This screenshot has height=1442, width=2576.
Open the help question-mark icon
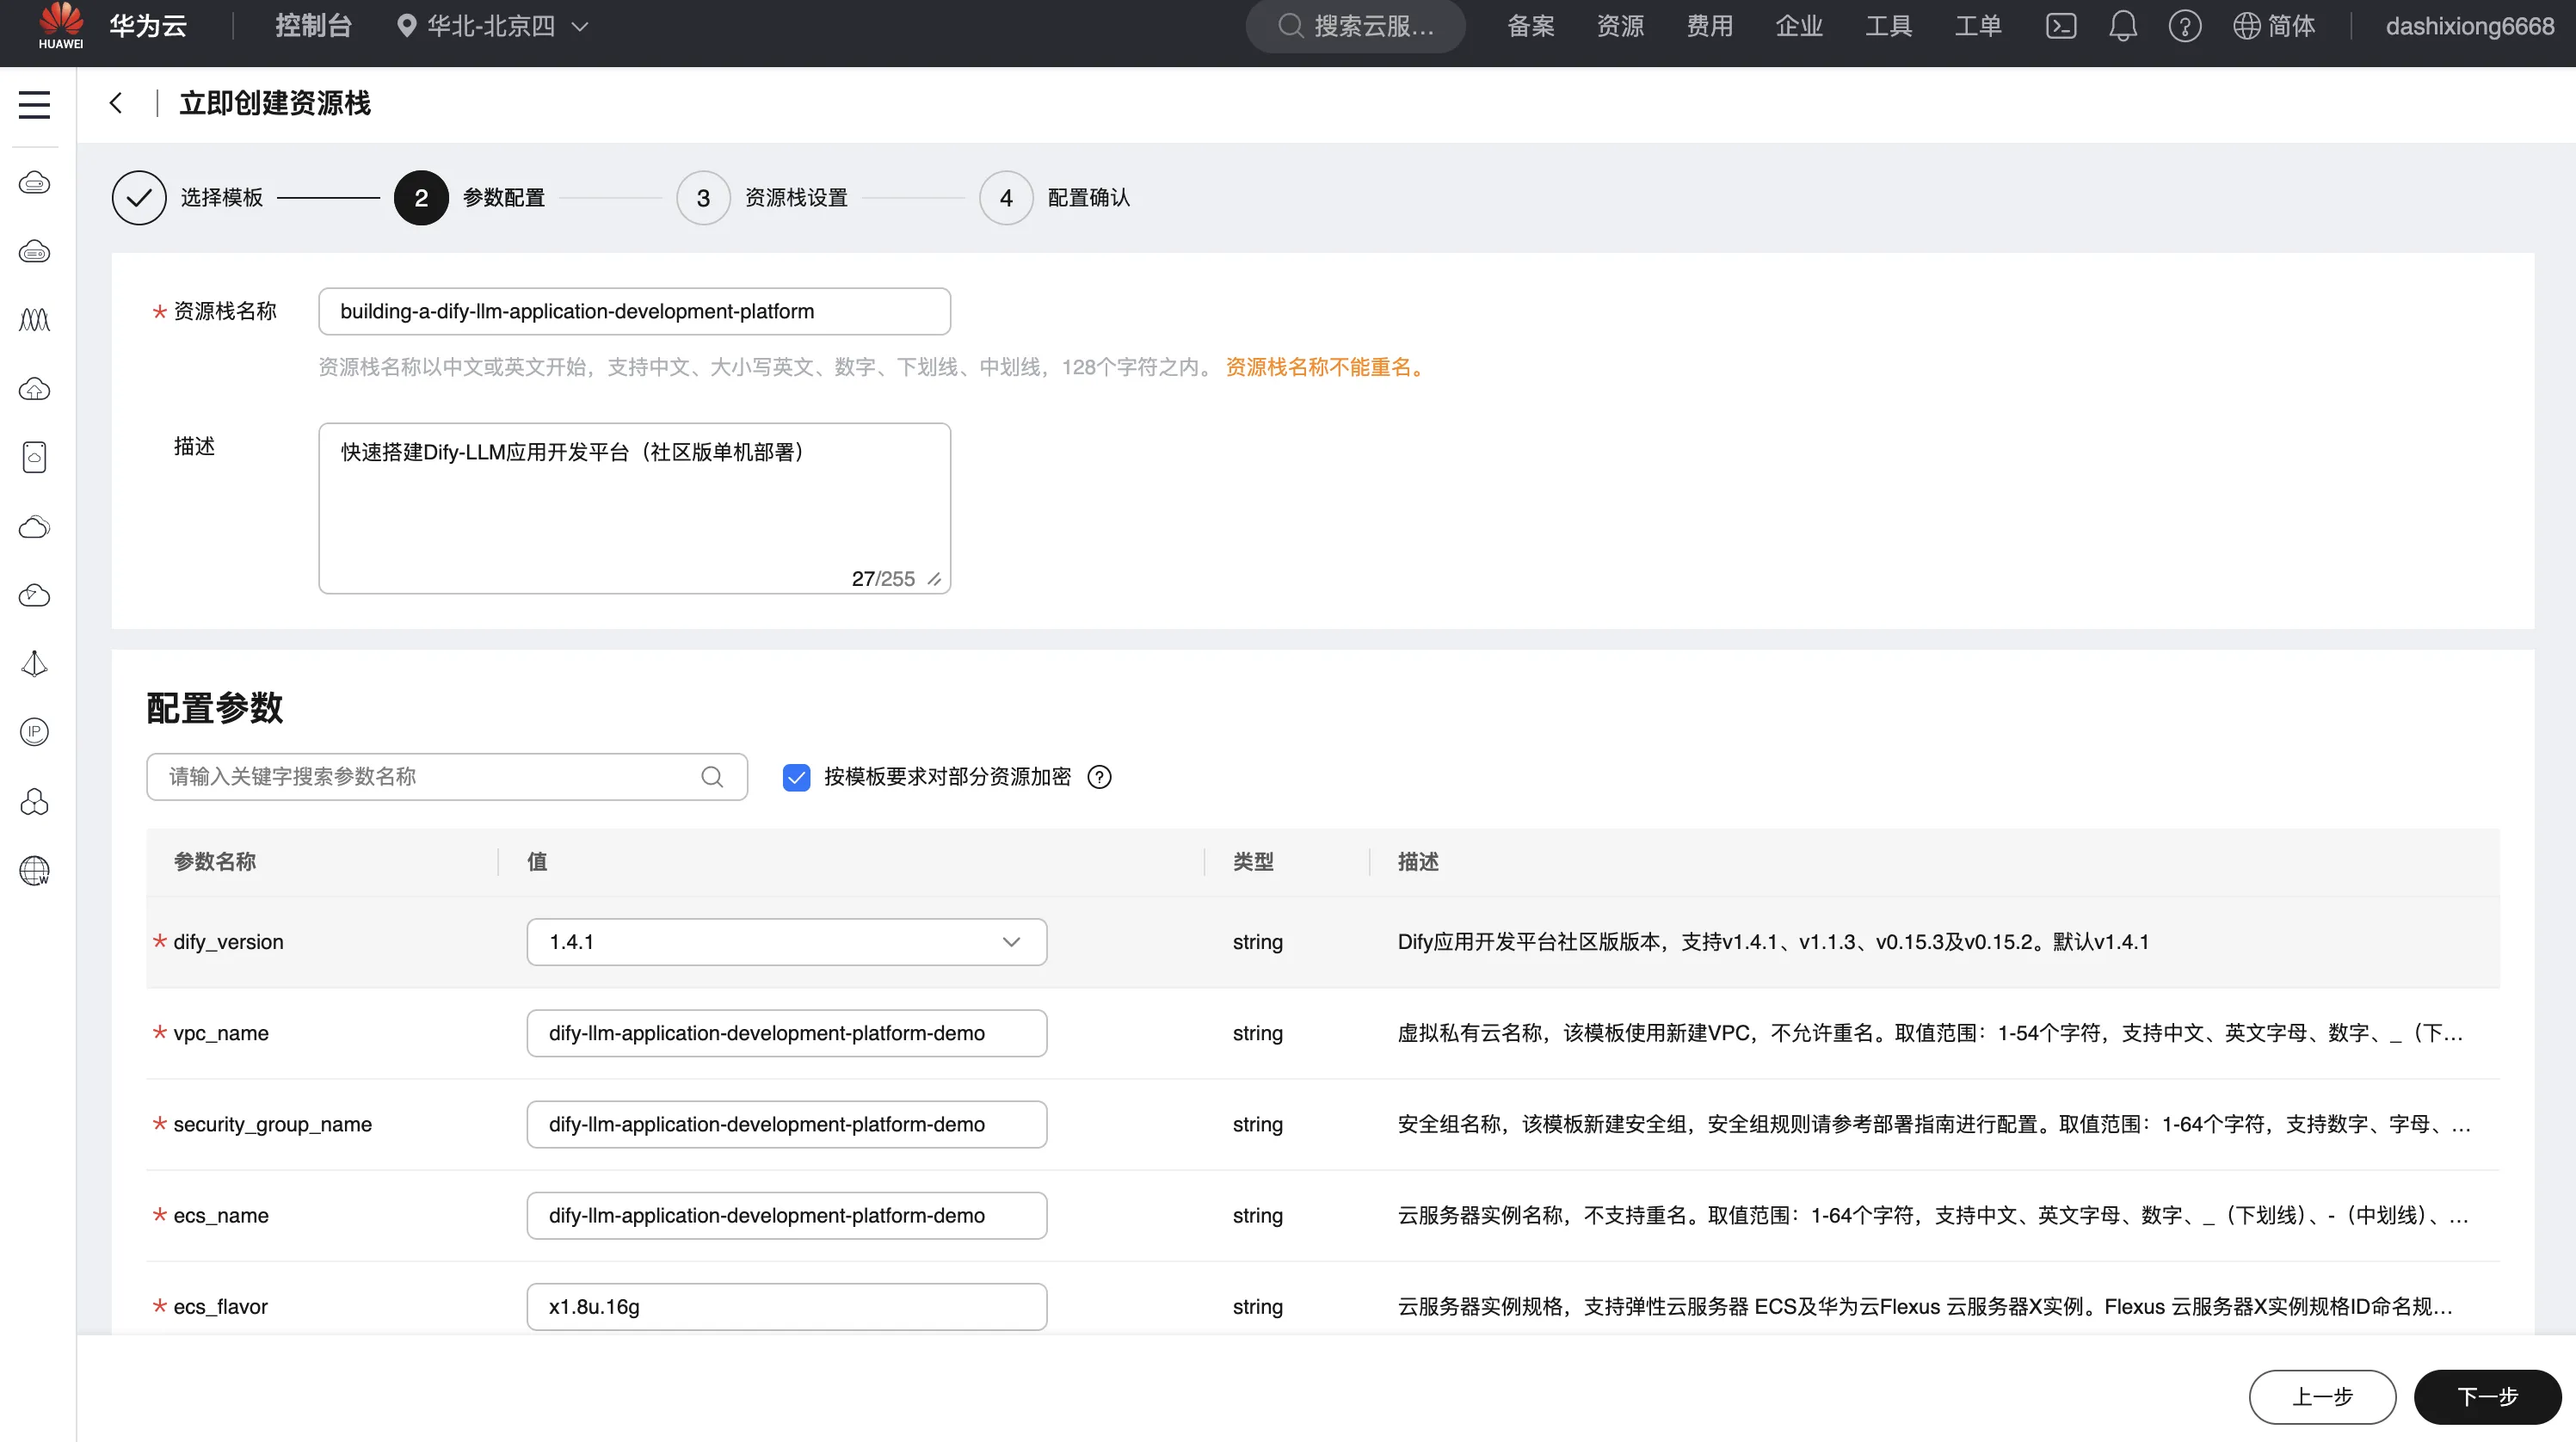[x=2185, y=26]
